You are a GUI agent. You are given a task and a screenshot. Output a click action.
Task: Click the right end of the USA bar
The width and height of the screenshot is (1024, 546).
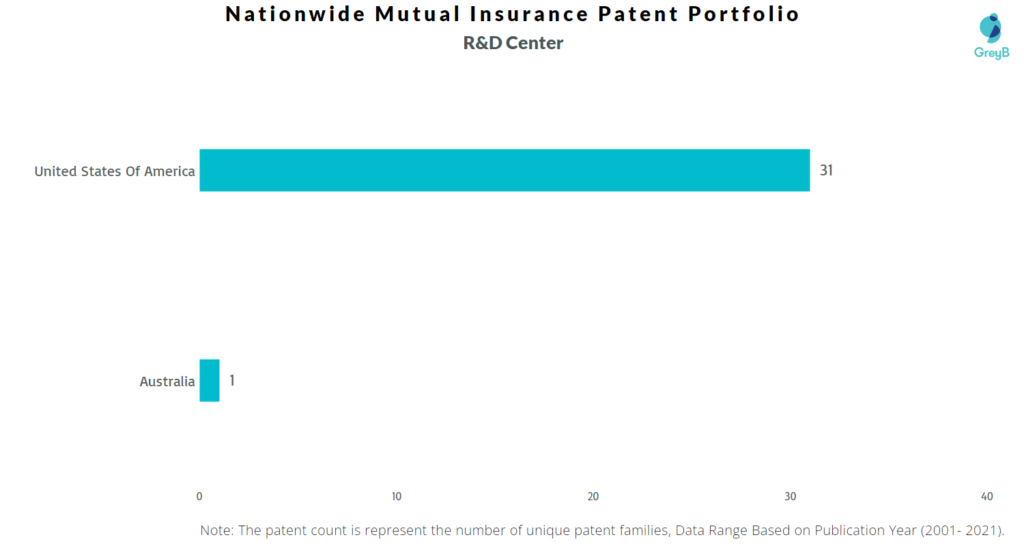coord(805,170)
